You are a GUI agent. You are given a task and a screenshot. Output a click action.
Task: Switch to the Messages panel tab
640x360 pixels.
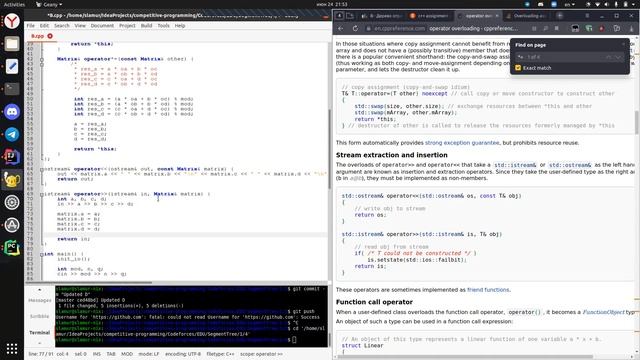(40, 300)
